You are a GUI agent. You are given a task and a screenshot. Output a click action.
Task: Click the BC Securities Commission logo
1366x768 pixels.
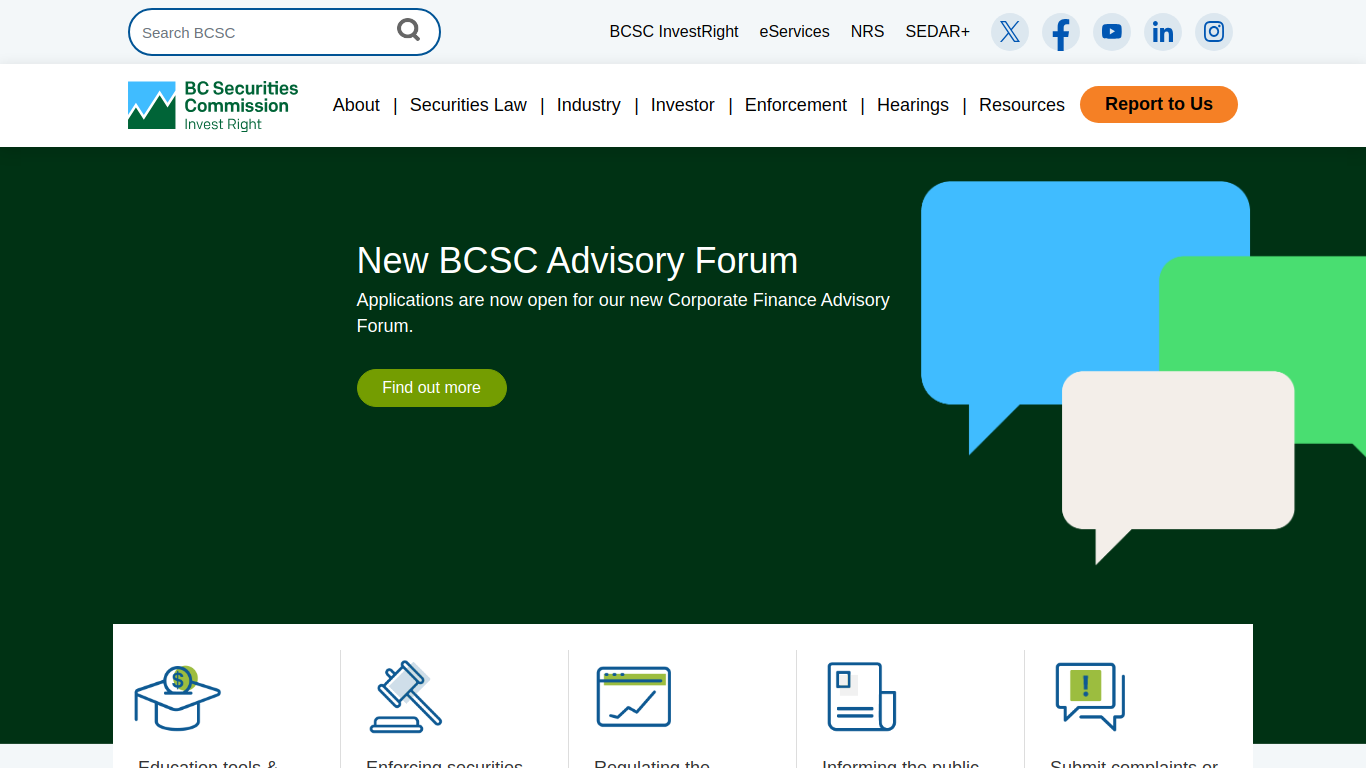pyautogui.click(x=213, y=105)
